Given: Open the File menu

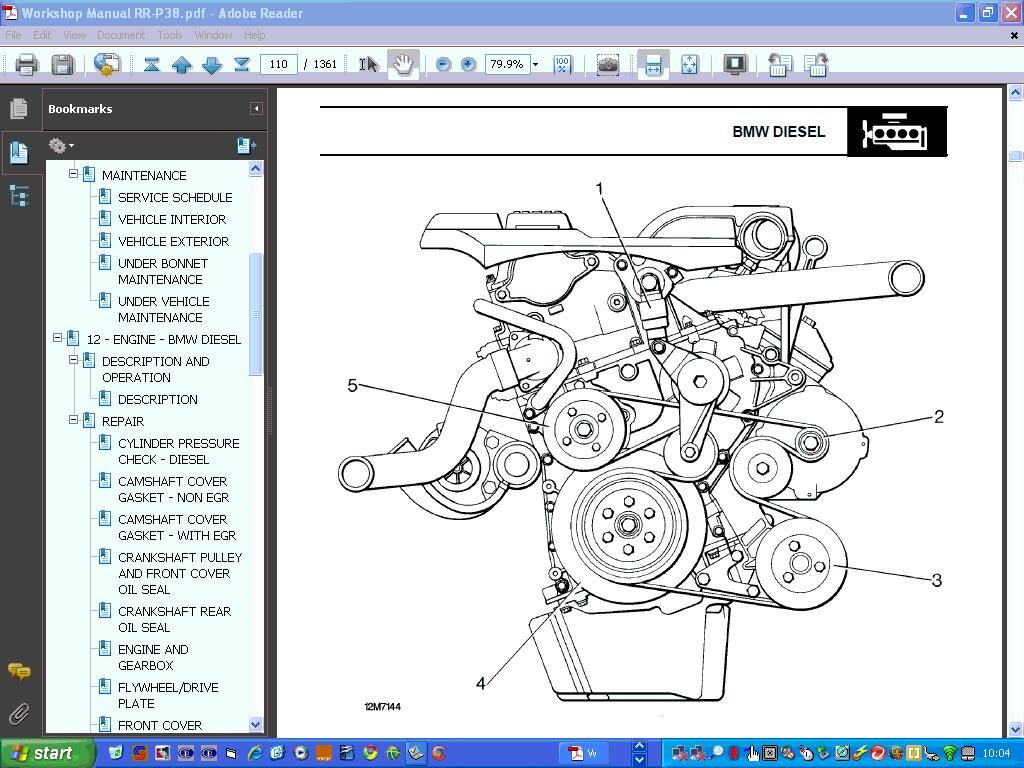Looking at the screenshot, I should (13, 35).
